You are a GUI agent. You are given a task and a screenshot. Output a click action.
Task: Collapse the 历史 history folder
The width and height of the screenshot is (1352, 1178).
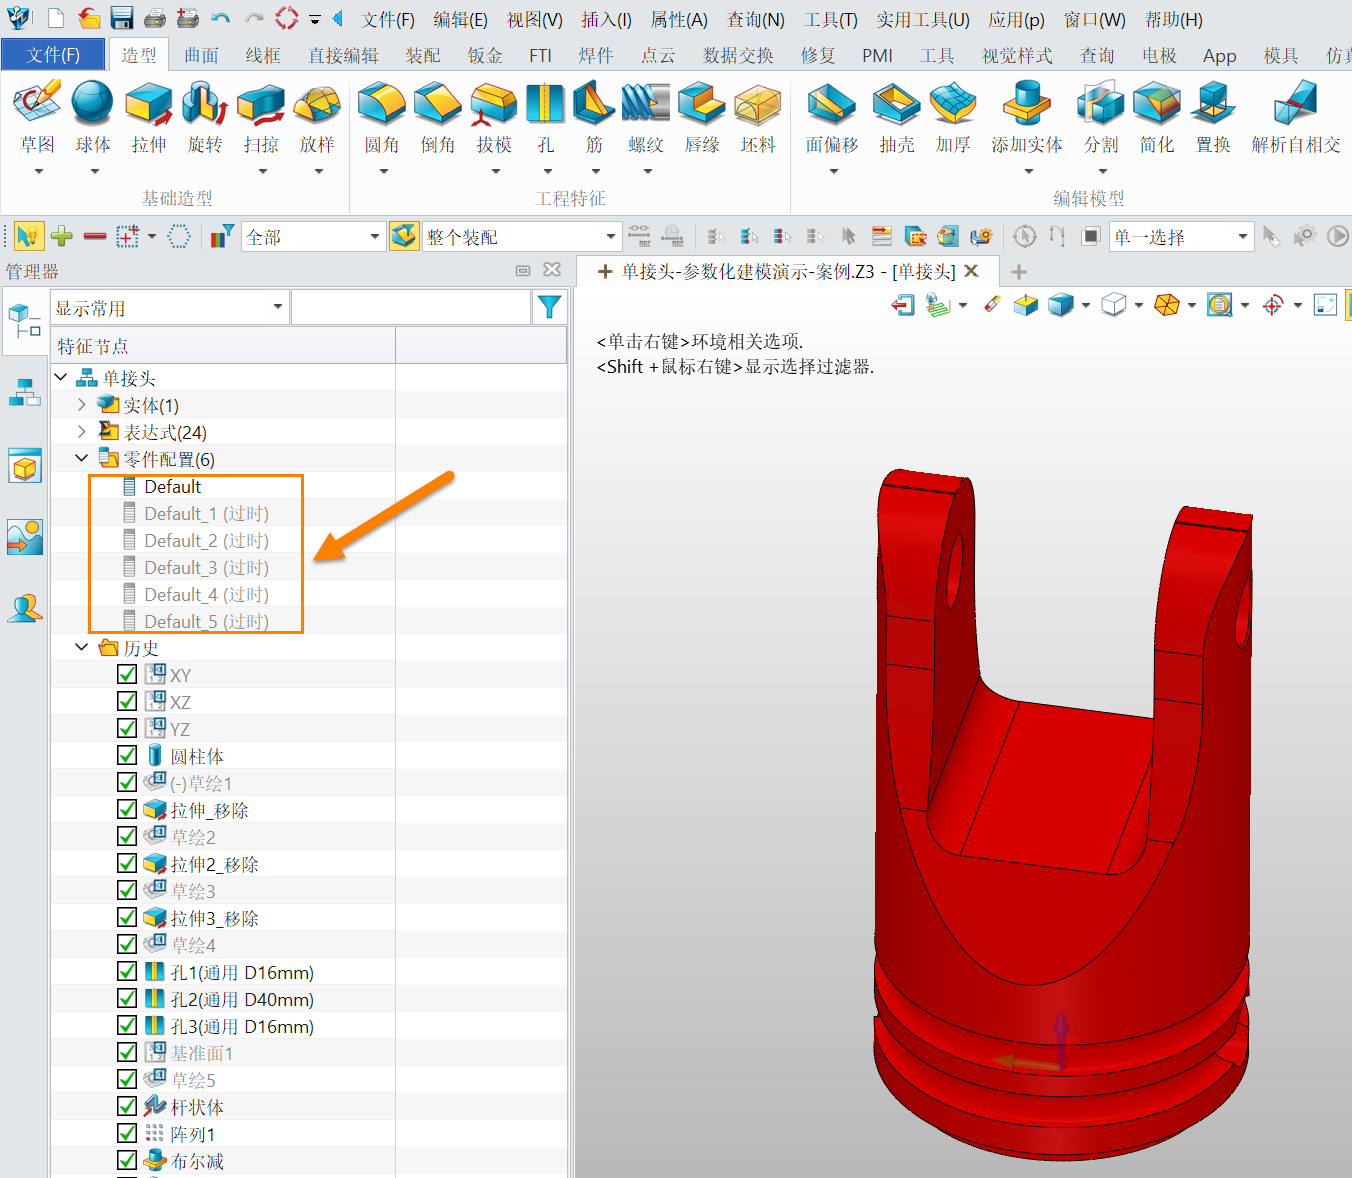click(82, 648)
